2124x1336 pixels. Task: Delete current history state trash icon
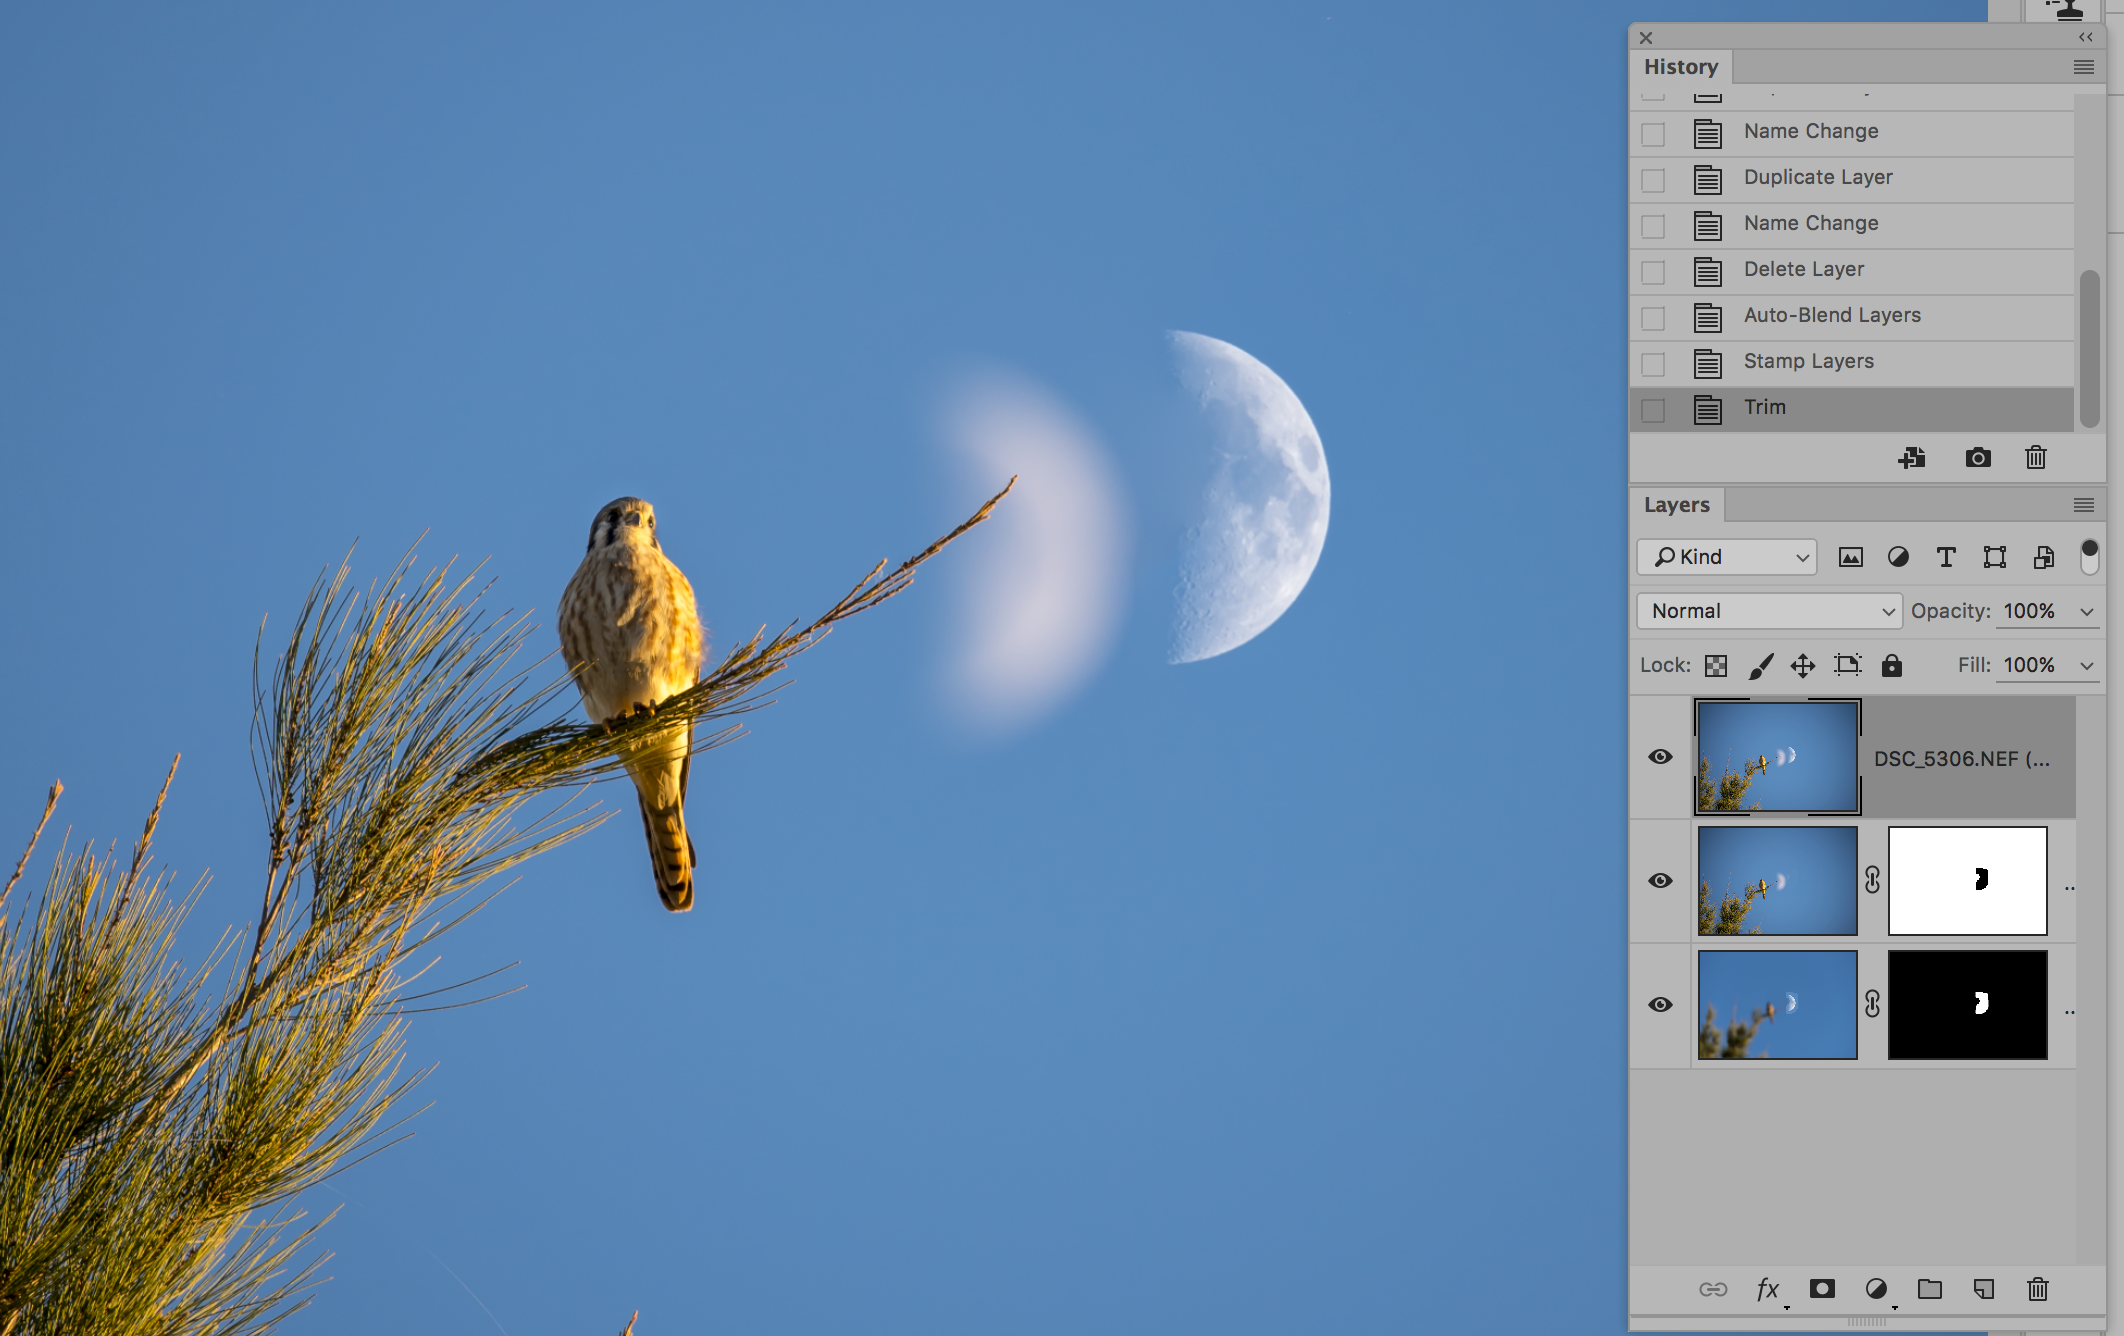(x=2035, y=458)
